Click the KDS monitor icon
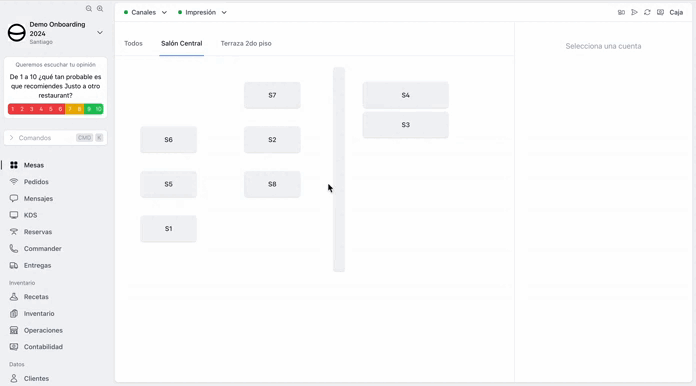 (x=14, y=215)
